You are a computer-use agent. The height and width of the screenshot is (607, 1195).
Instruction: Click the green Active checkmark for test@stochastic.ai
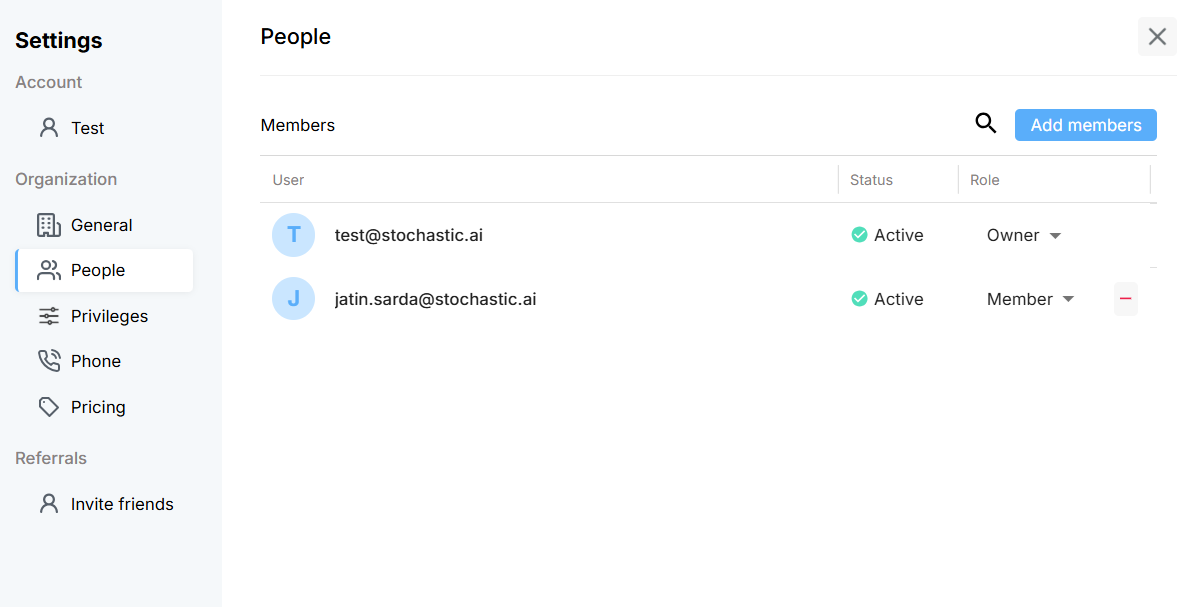pyautogui.click(x=859, y=235)
